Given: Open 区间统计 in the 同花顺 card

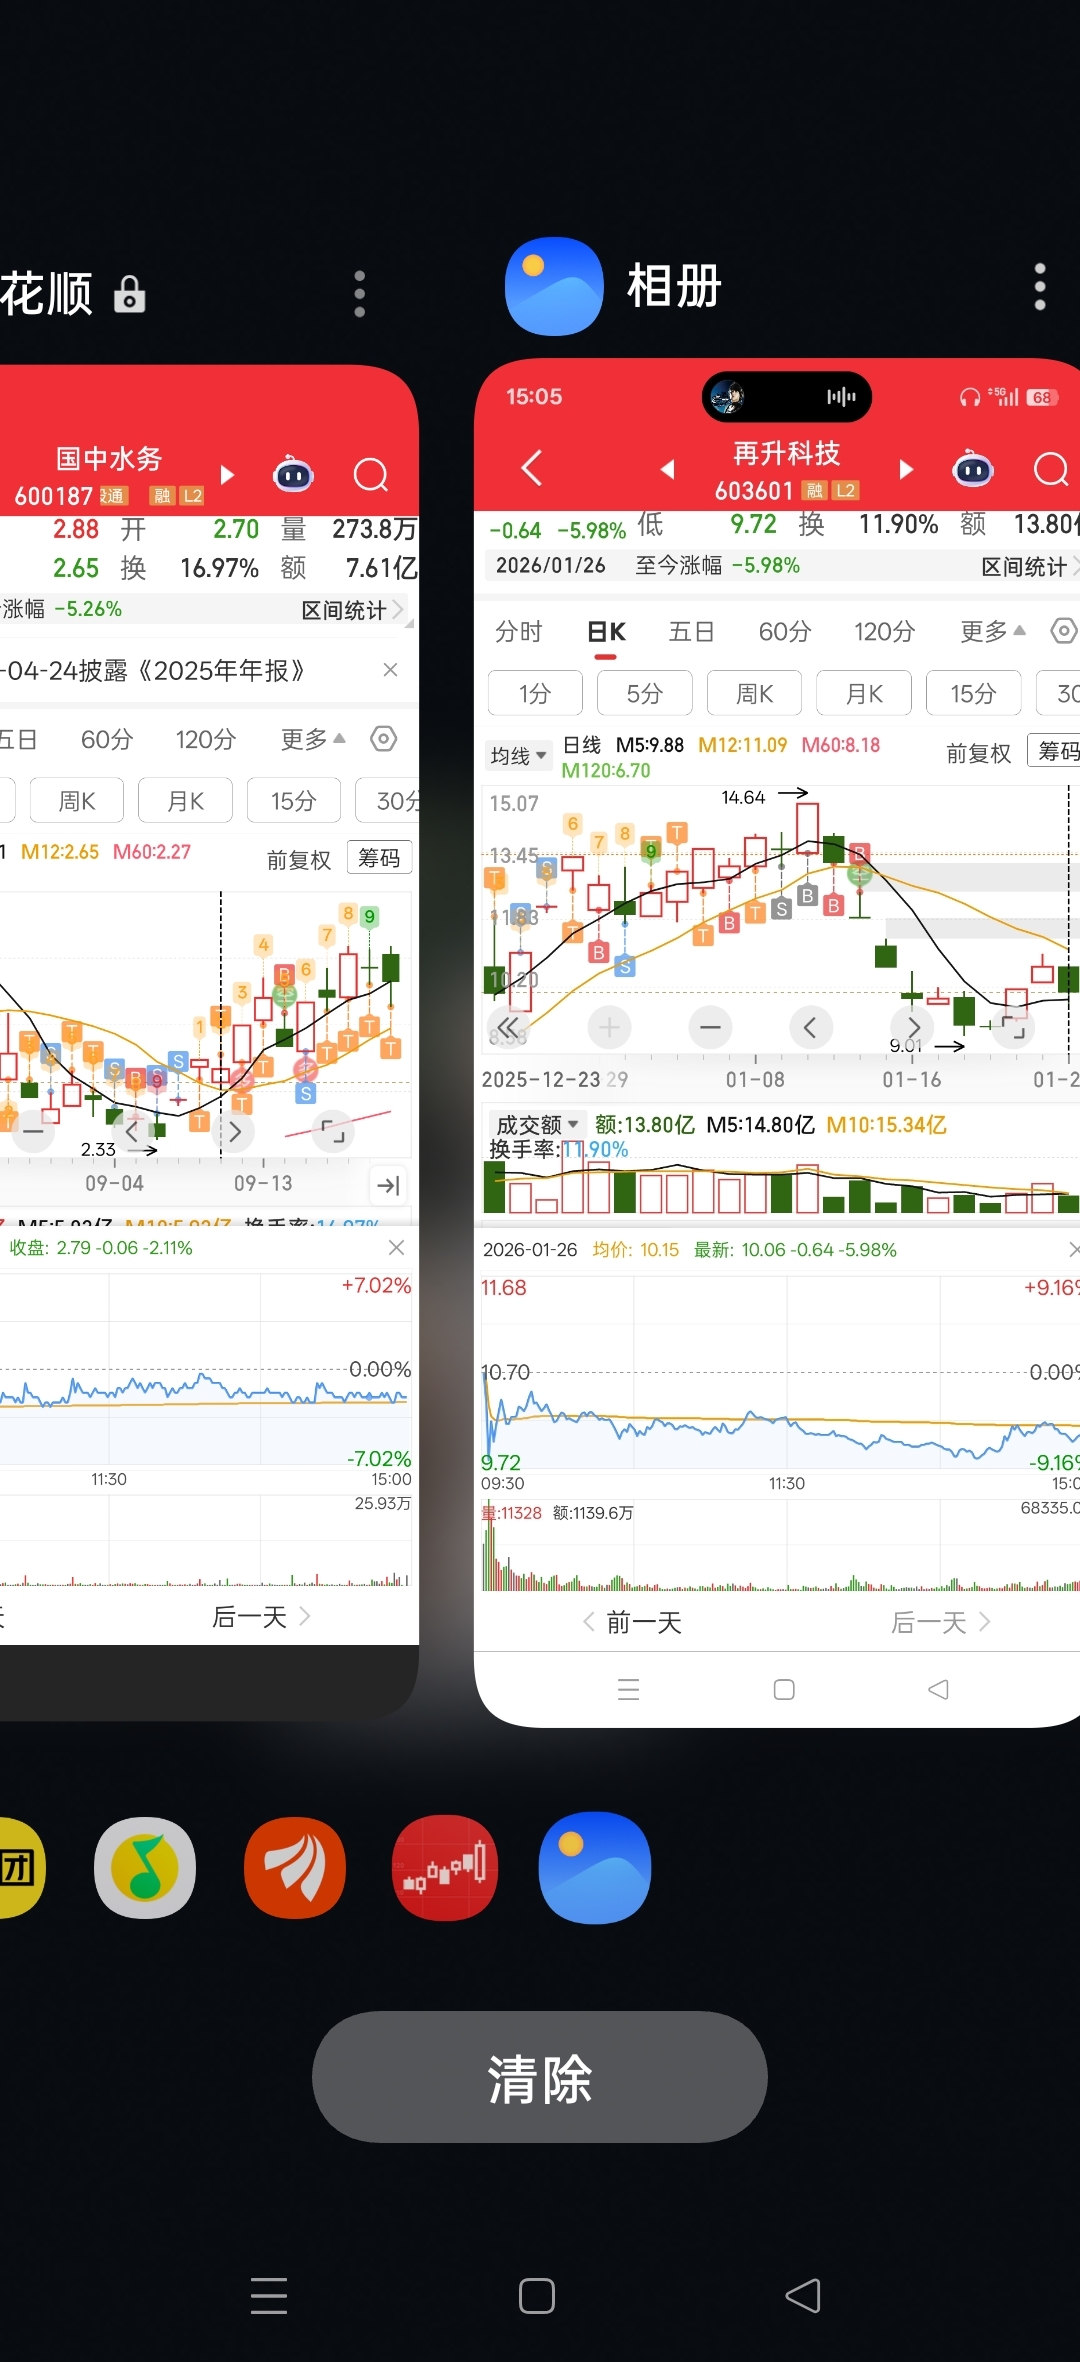Looking at the screenshot, I should point(352,610).
